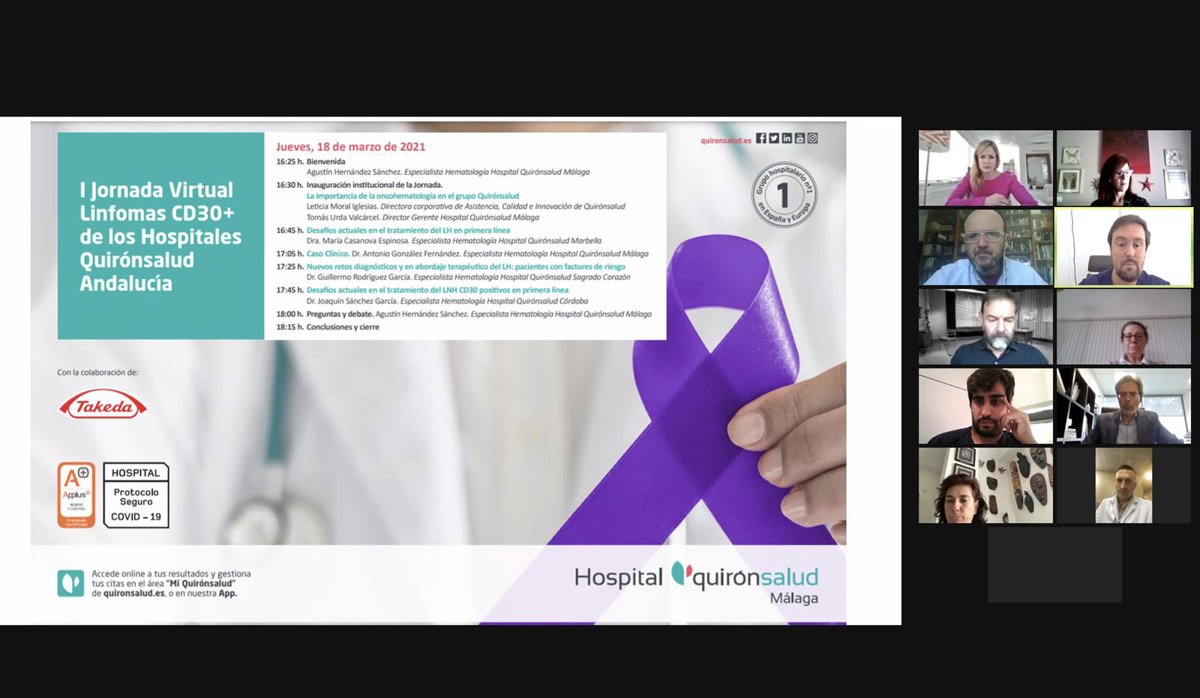1200x698 pixels.
Task: Select the 18:00 h. Preguntas y debate line
Action: (x=465, y=314)
